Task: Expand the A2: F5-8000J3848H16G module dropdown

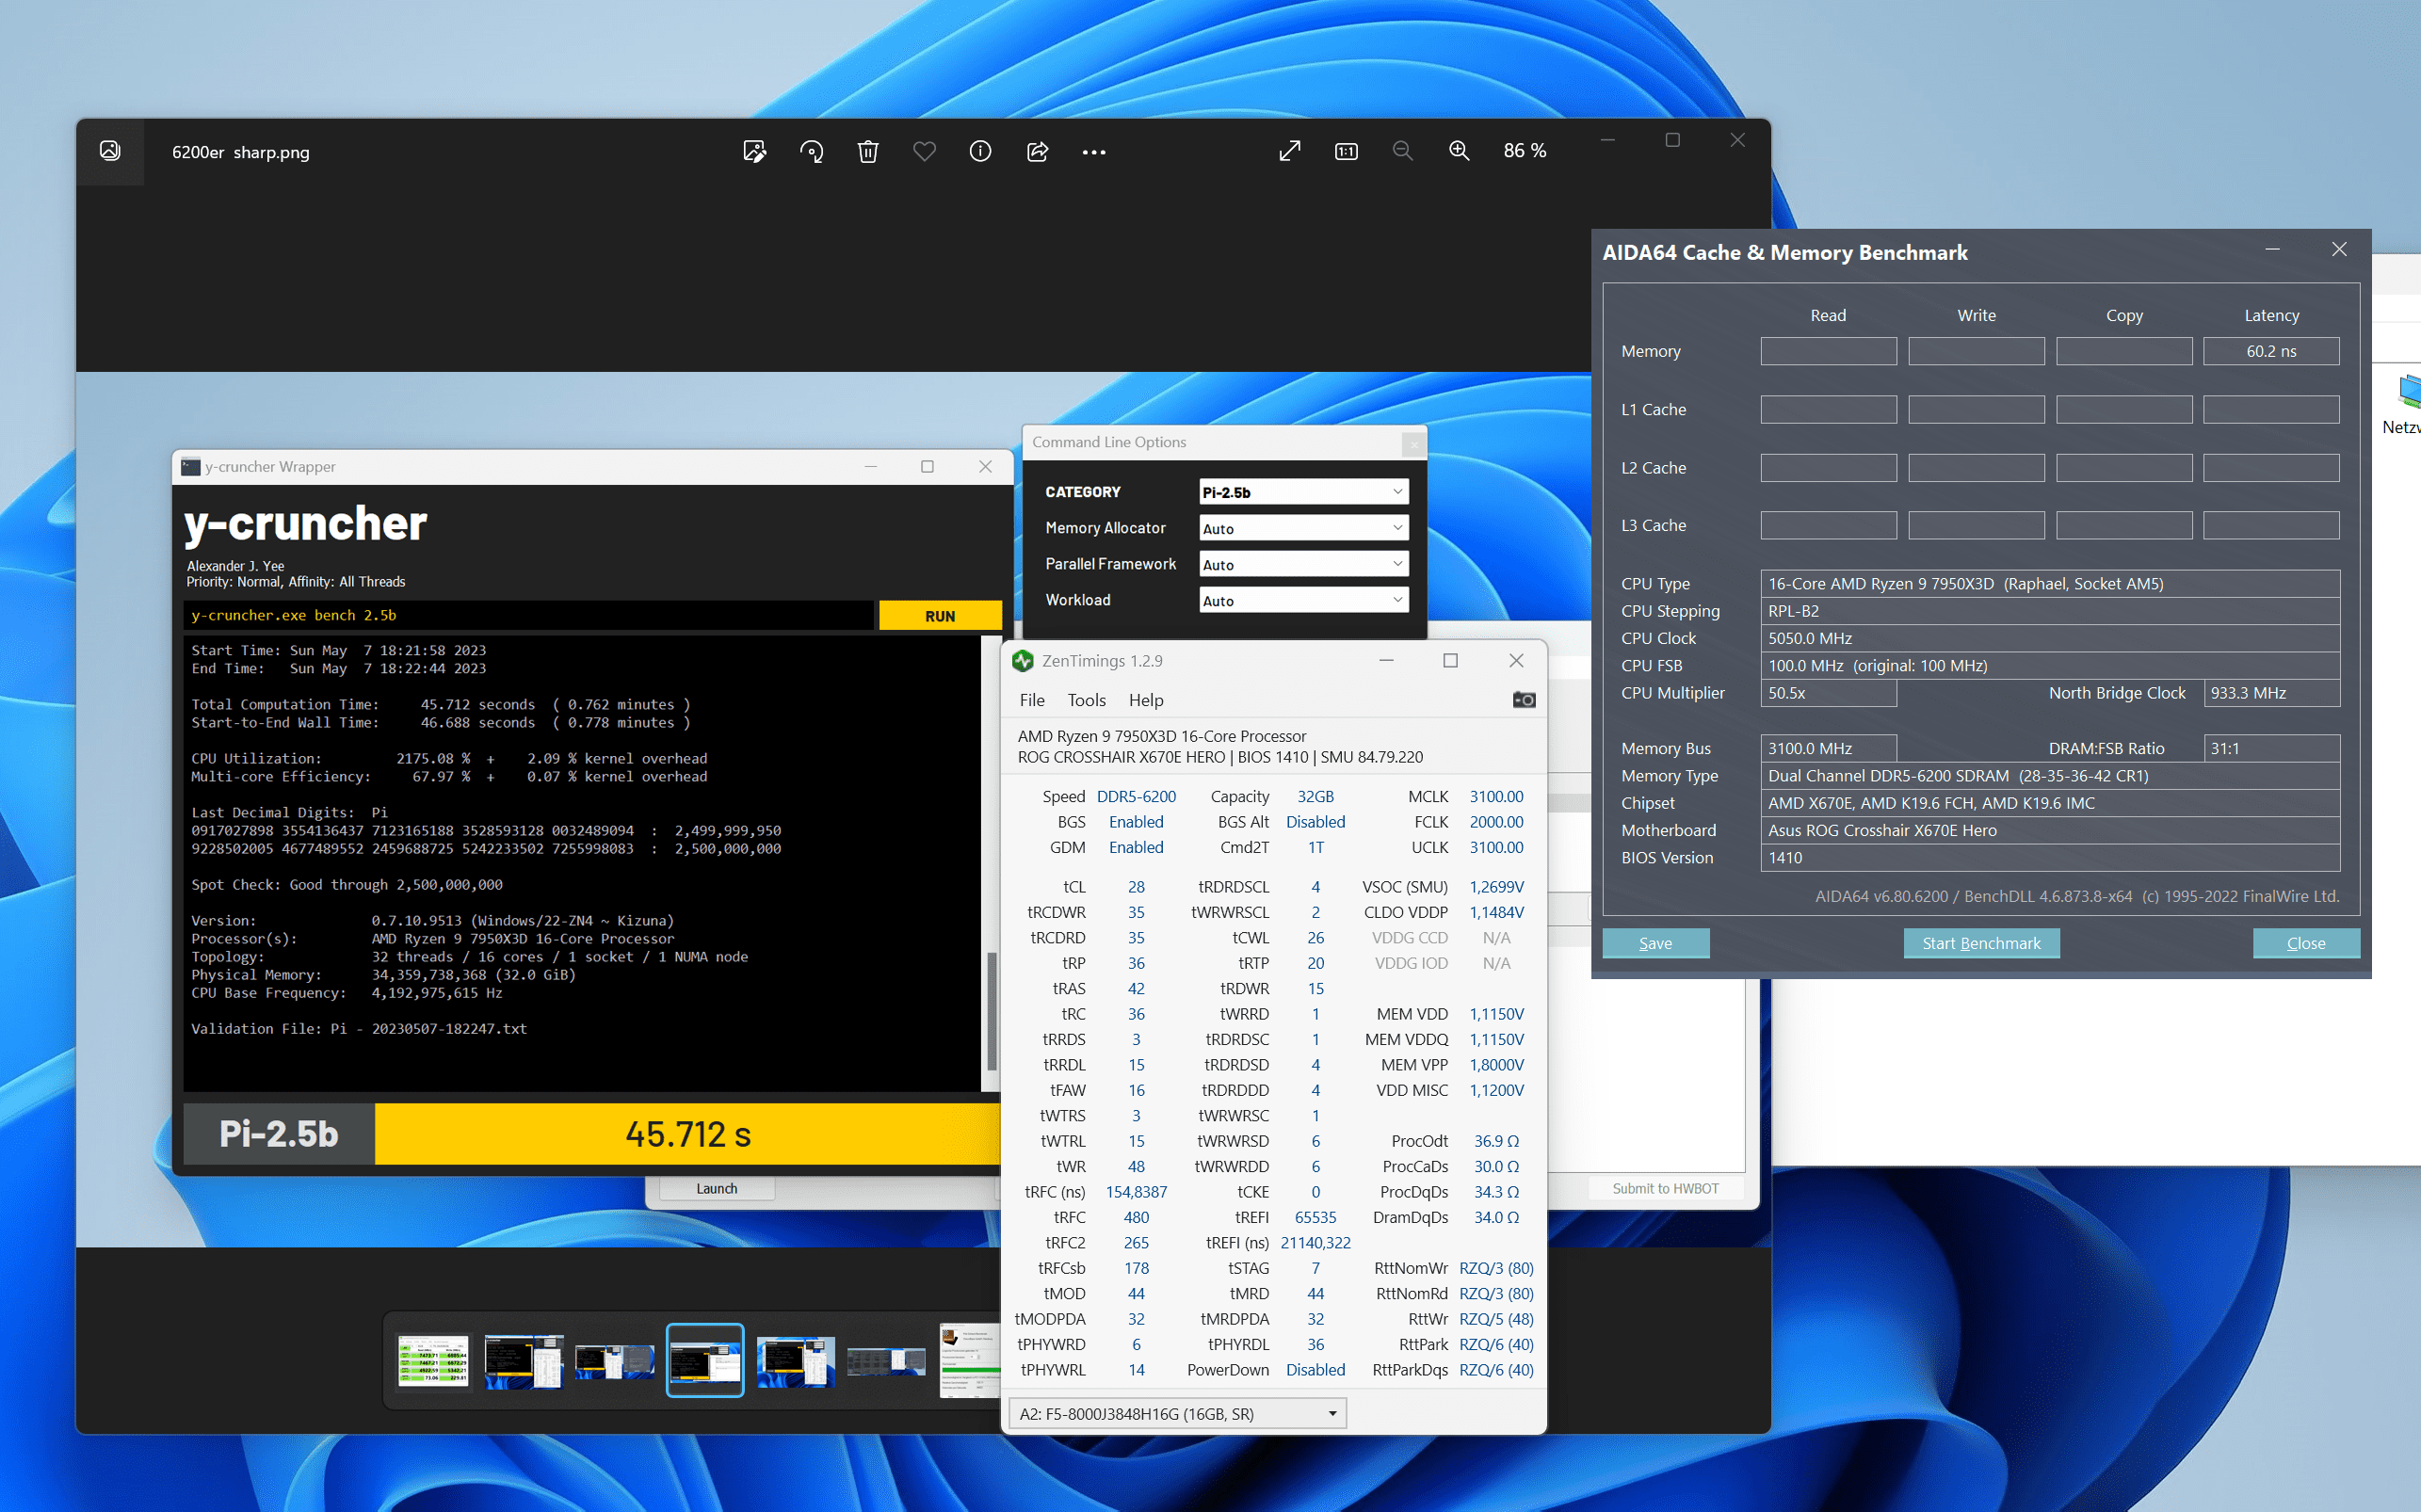Action: 1177,1413
